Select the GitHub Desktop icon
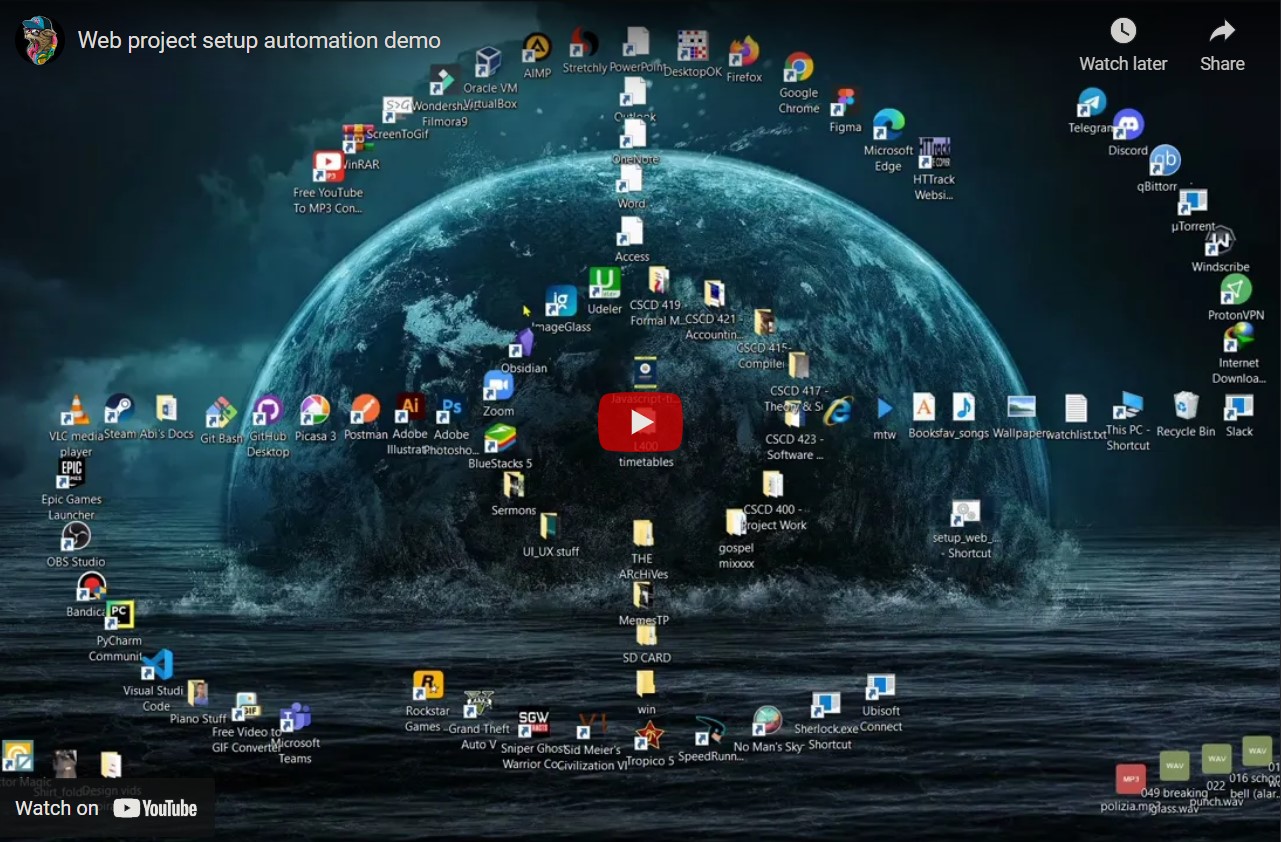 click(267, 410)
